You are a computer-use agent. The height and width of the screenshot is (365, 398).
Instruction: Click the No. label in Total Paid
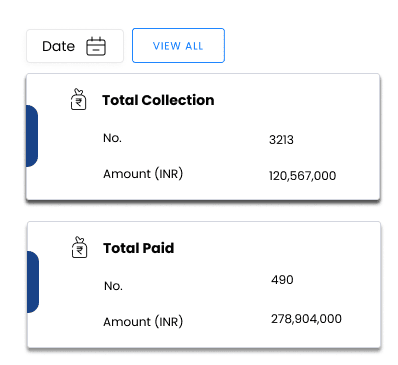point(113,286)
